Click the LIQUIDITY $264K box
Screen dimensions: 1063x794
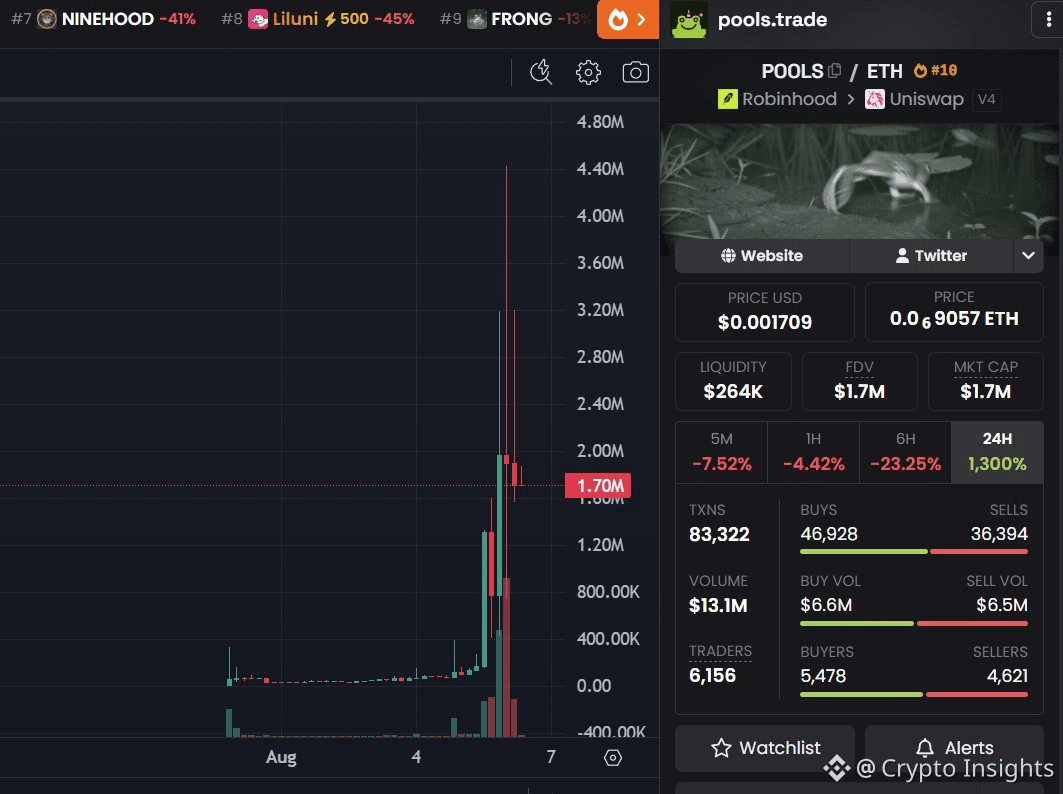(733, 381)
